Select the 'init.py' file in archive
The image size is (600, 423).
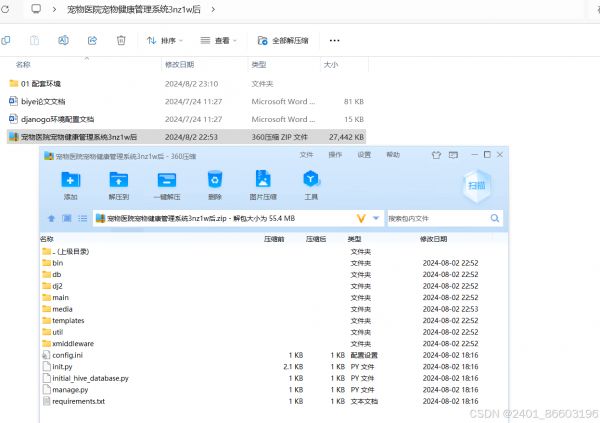[57, 366]
